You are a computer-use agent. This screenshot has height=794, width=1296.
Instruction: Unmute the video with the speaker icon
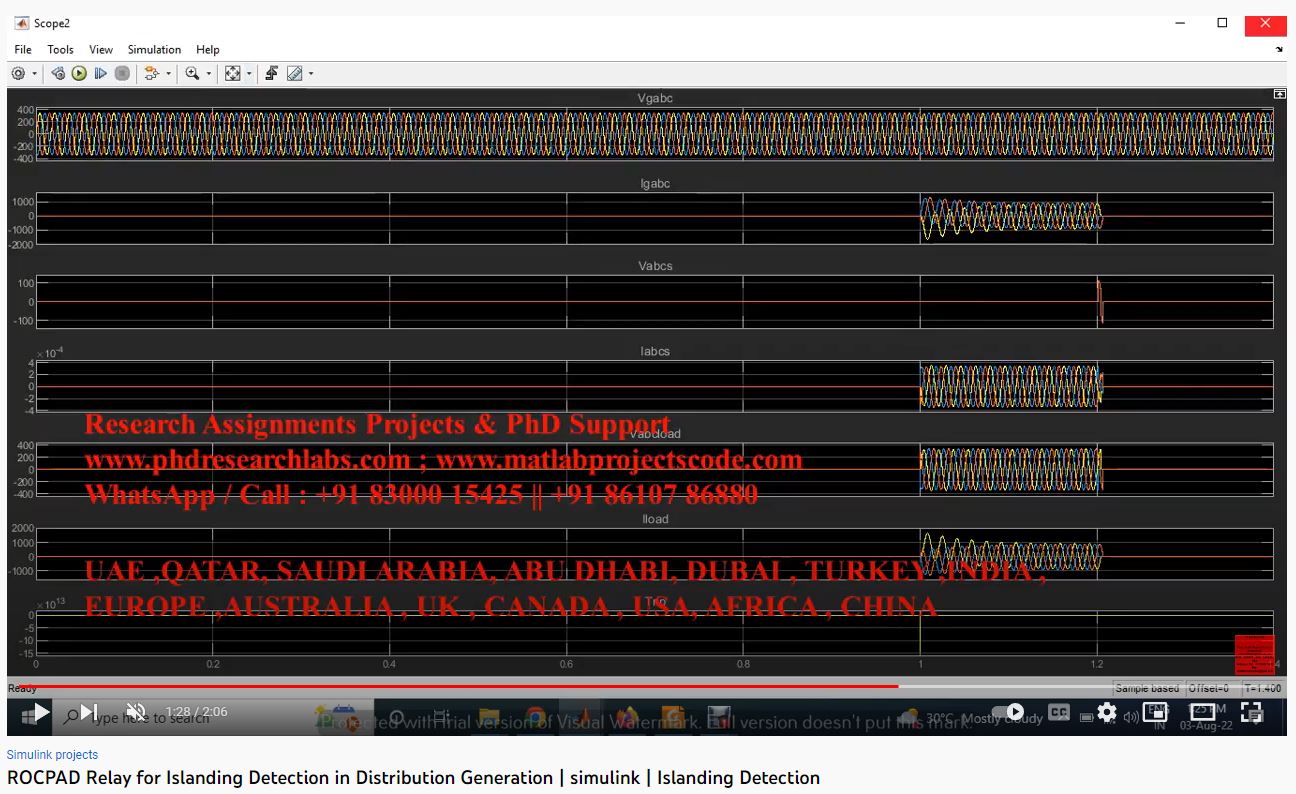(136, 712)
